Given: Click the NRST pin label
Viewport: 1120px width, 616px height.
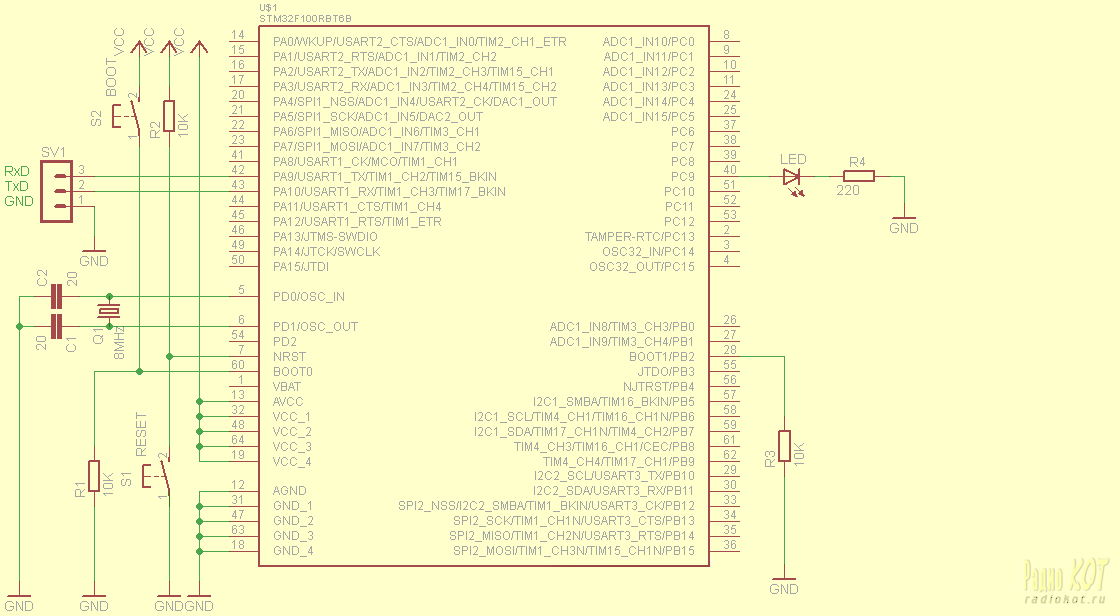Looking at the screenshot, I should (289, 356).
